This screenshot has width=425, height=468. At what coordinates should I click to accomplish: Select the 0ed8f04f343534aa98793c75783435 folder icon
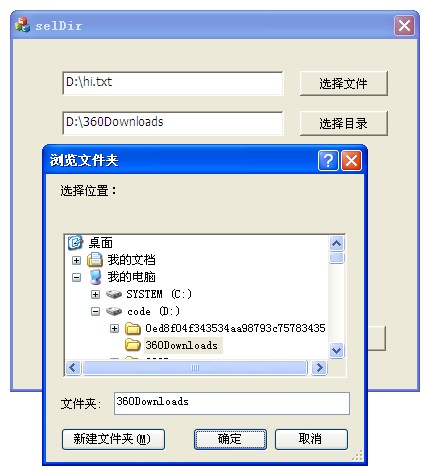pos(133,329)
